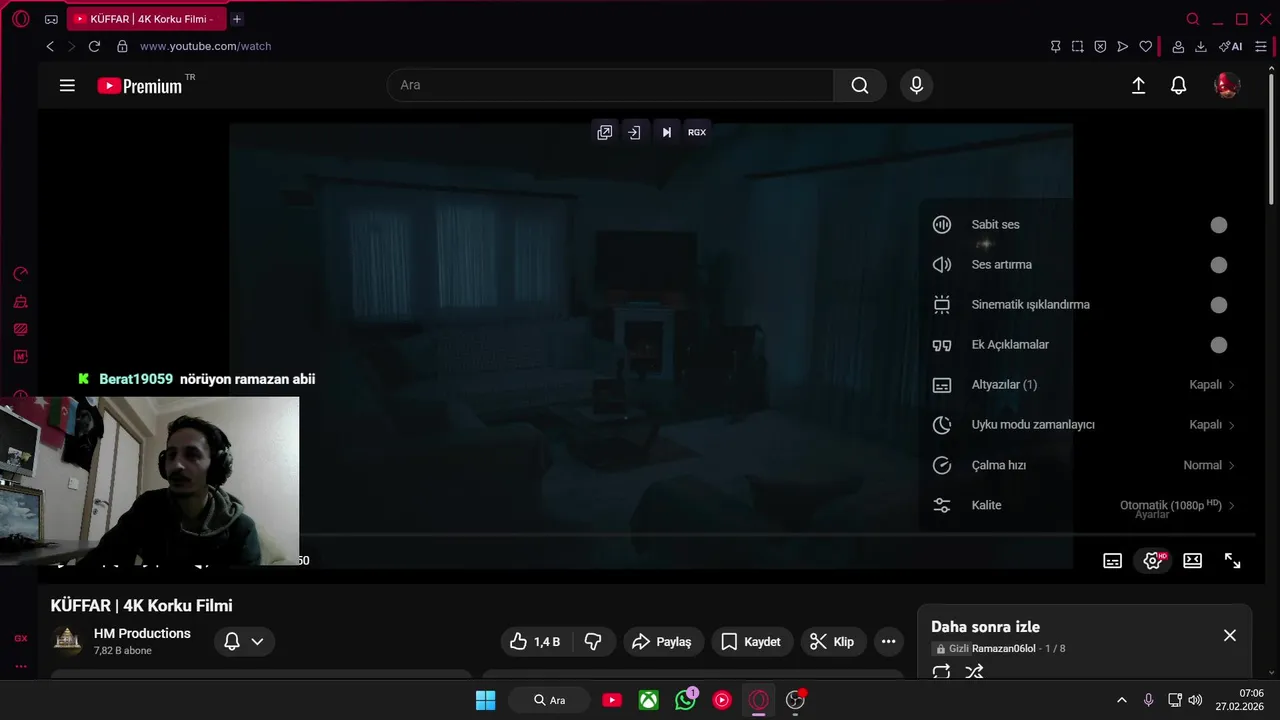Open Opera downloads icon

1201,46
